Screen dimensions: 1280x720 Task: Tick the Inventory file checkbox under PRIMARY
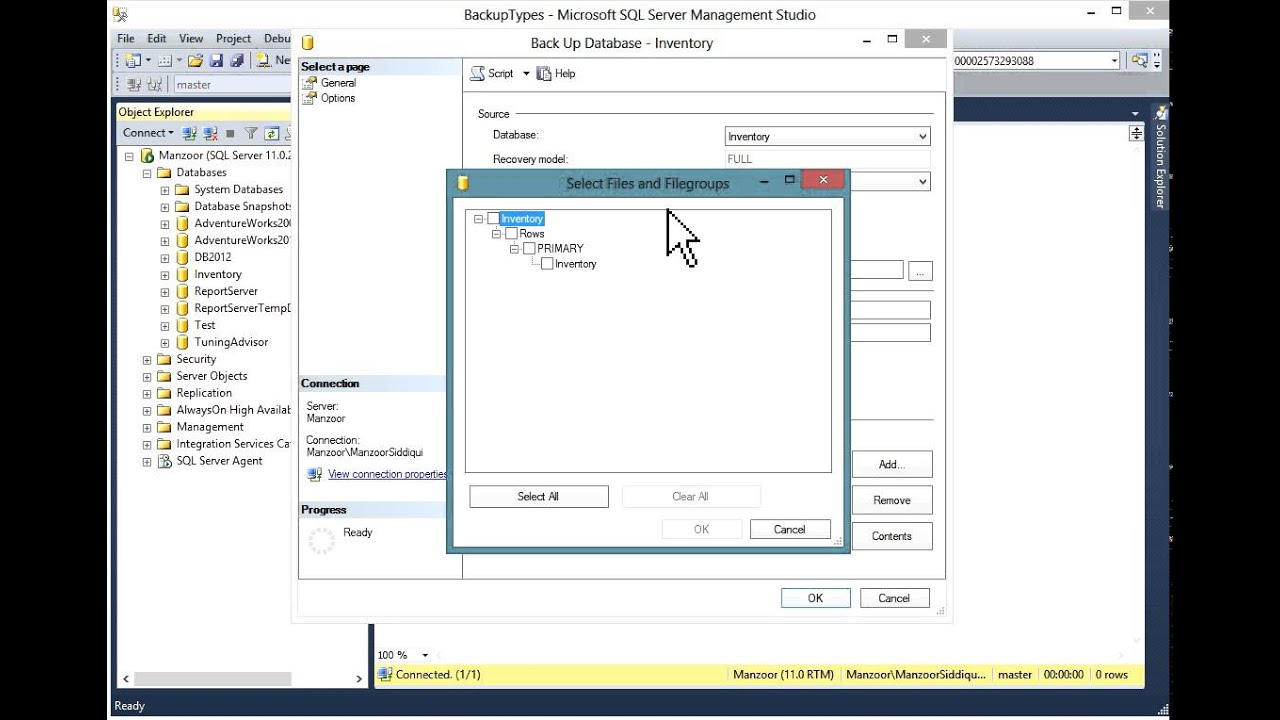[547, 264]
